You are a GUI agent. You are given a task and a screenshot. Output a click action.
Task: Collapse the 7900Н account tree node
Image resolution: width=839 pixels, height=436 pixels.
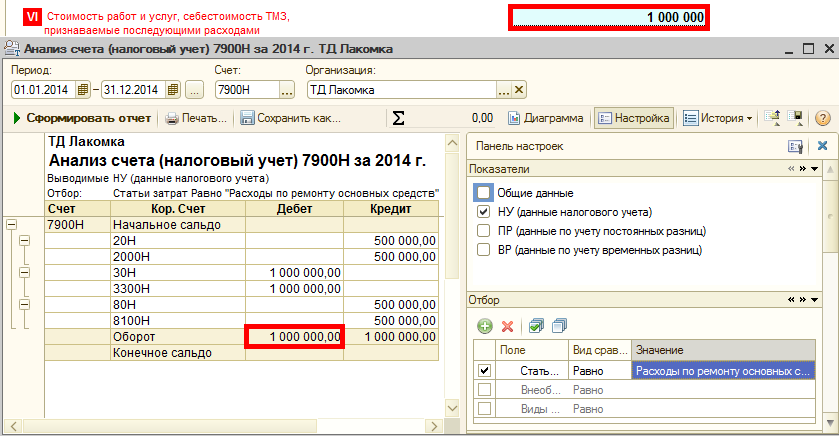[x=11, y=225]
